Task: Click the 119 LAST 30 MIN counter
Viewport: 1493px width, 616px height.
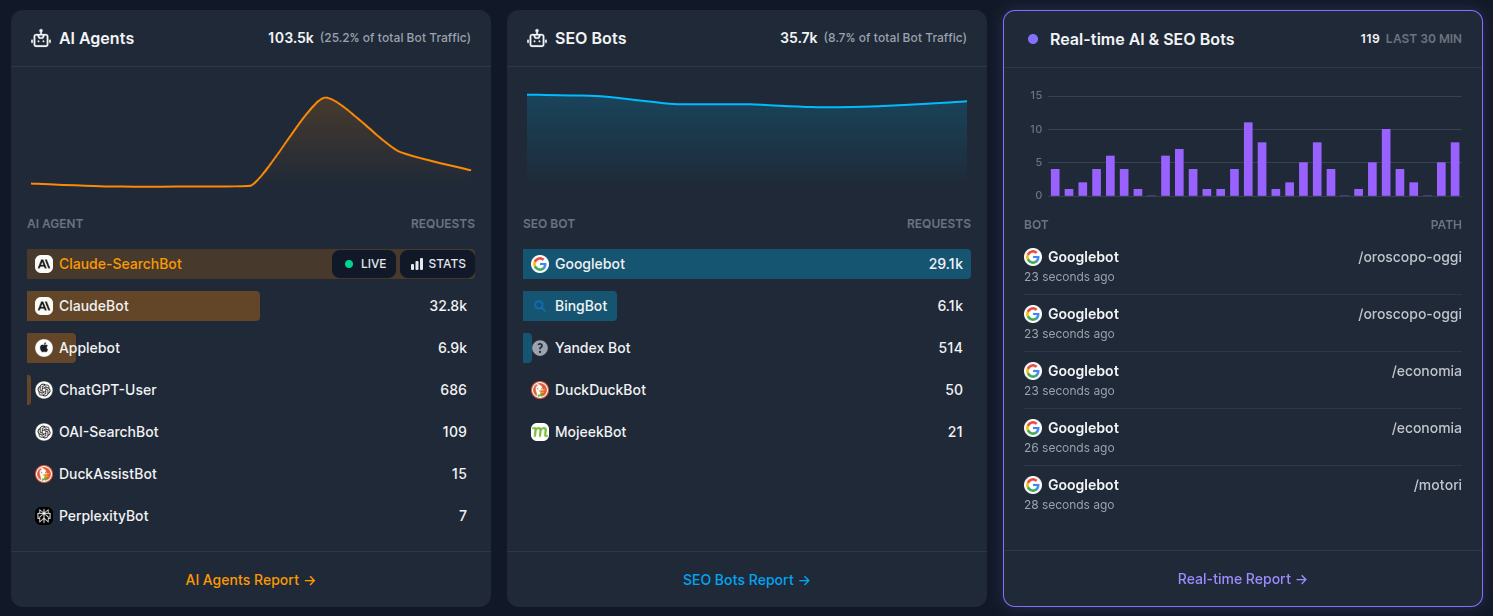Action: tap(1411, 39)
